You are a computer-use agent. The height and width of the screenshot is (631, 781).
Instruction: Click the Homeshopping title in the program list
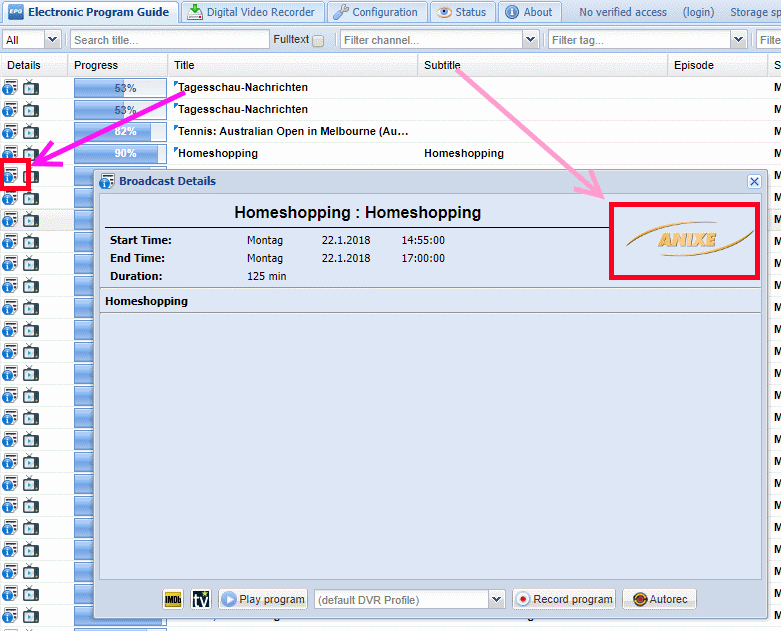coord(218,153)
